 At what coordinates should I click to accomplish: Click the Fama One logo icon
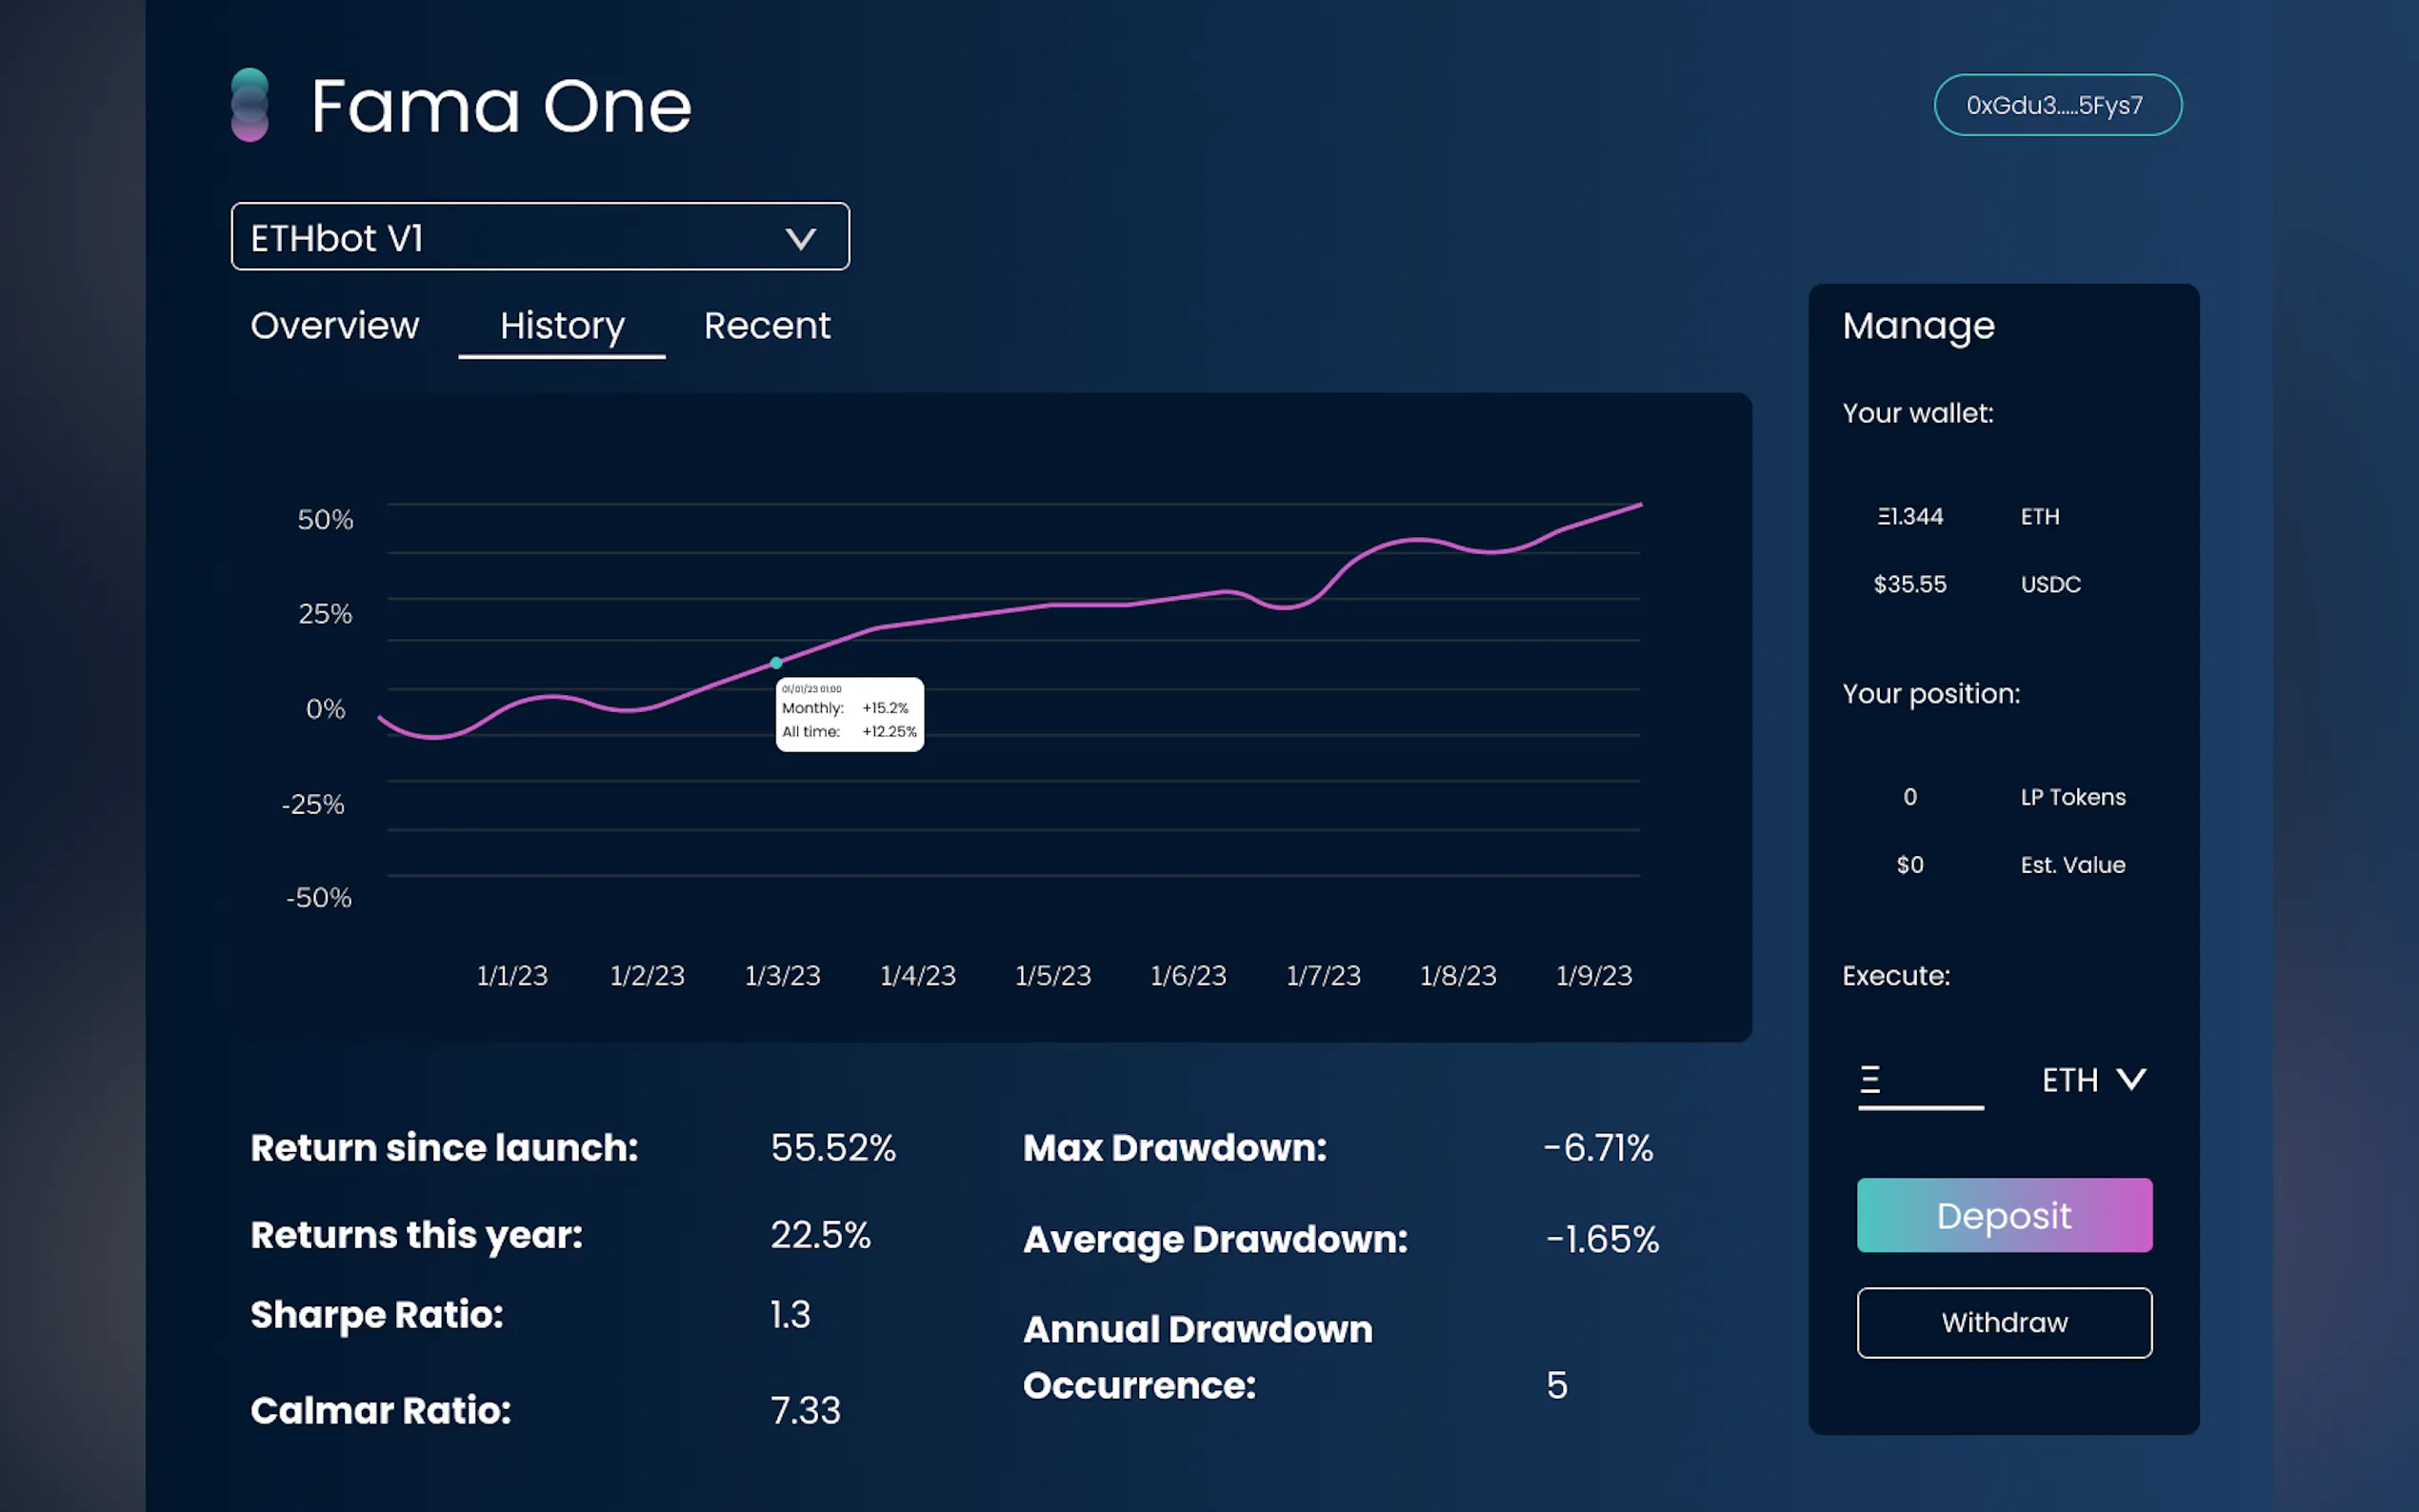tap(249, 105)
